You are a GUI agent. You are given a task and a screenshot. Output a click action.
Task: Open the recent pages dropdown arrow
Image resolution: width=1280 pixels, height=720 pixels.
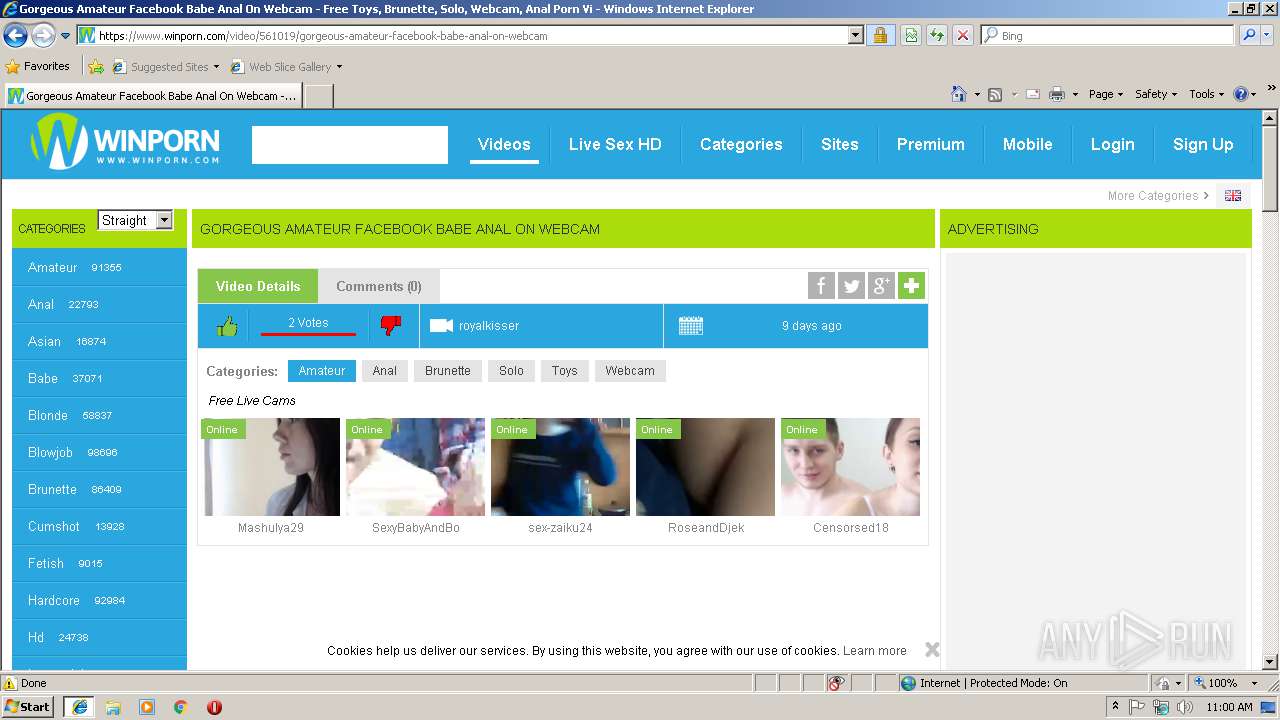[x=66, y=36]
